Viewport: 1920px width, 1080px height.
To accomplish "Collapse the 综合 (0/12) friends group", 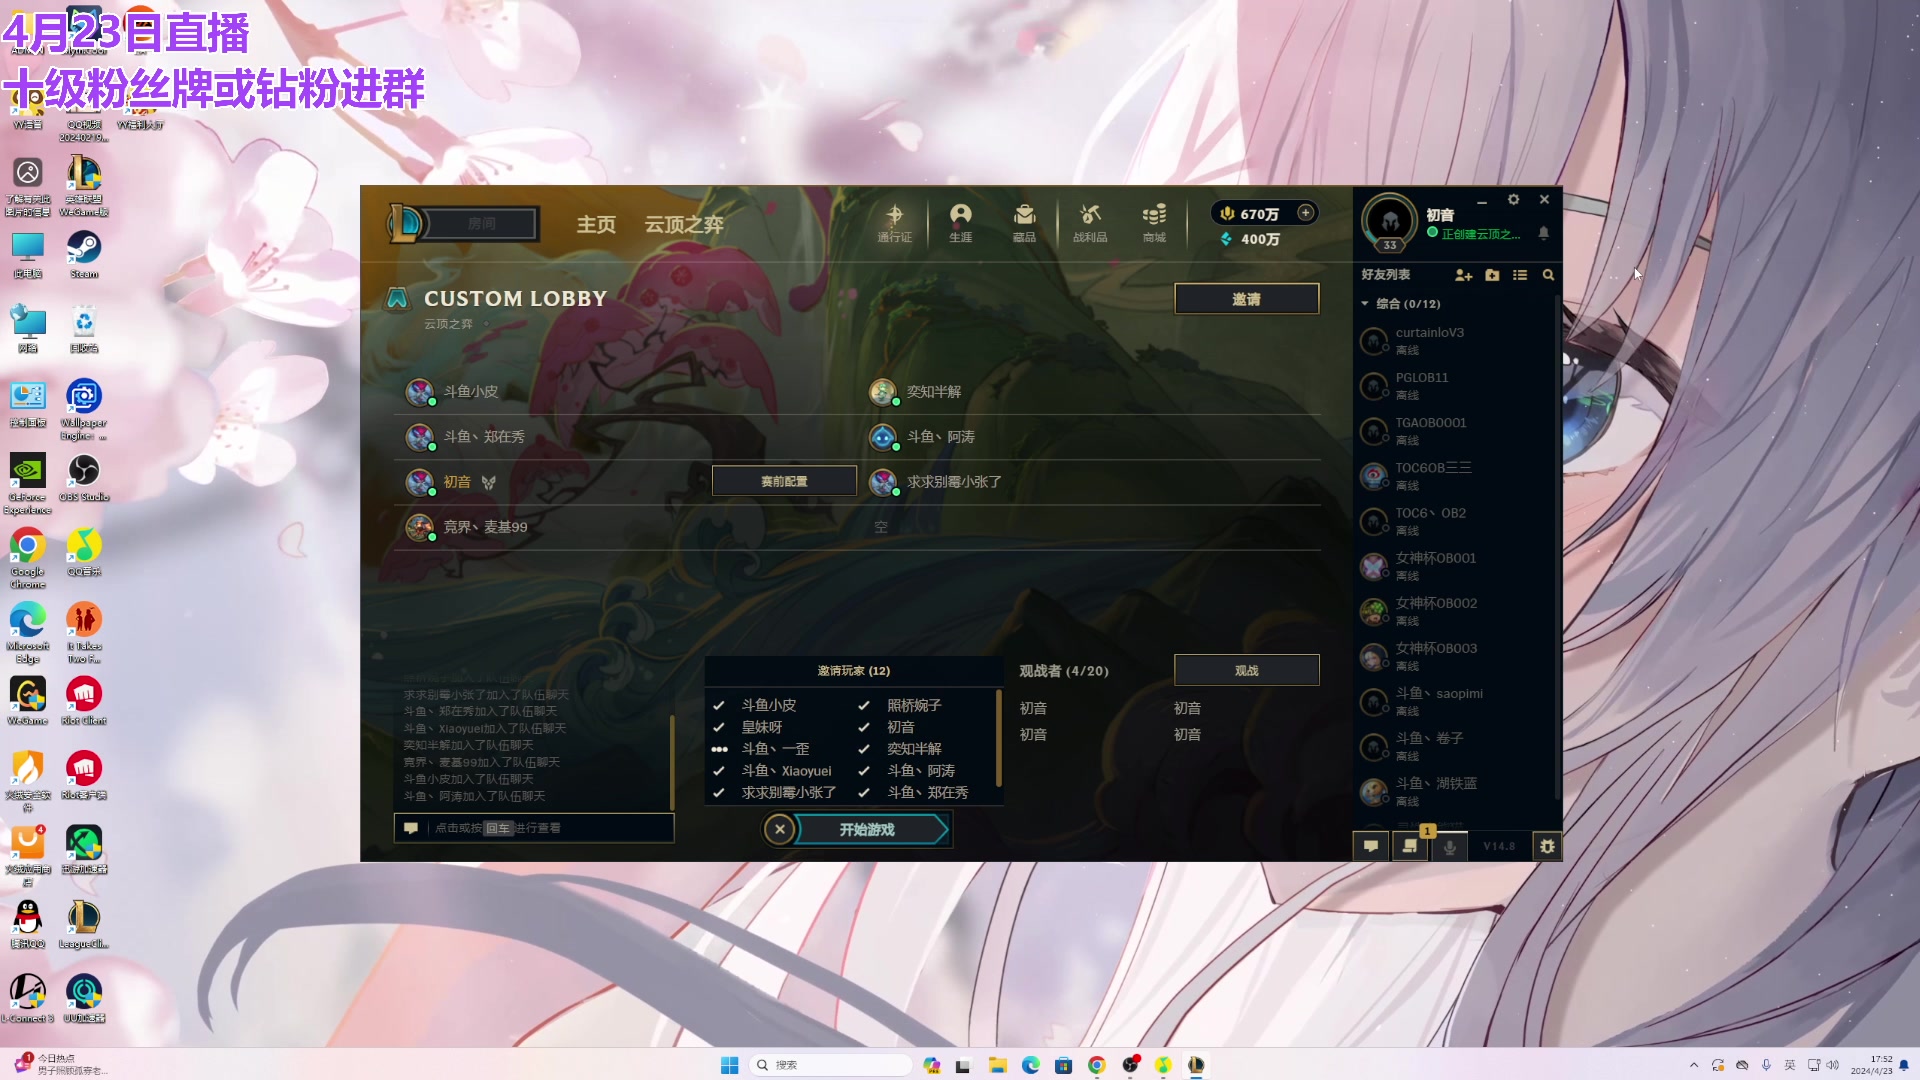I will pos(1365,304).
